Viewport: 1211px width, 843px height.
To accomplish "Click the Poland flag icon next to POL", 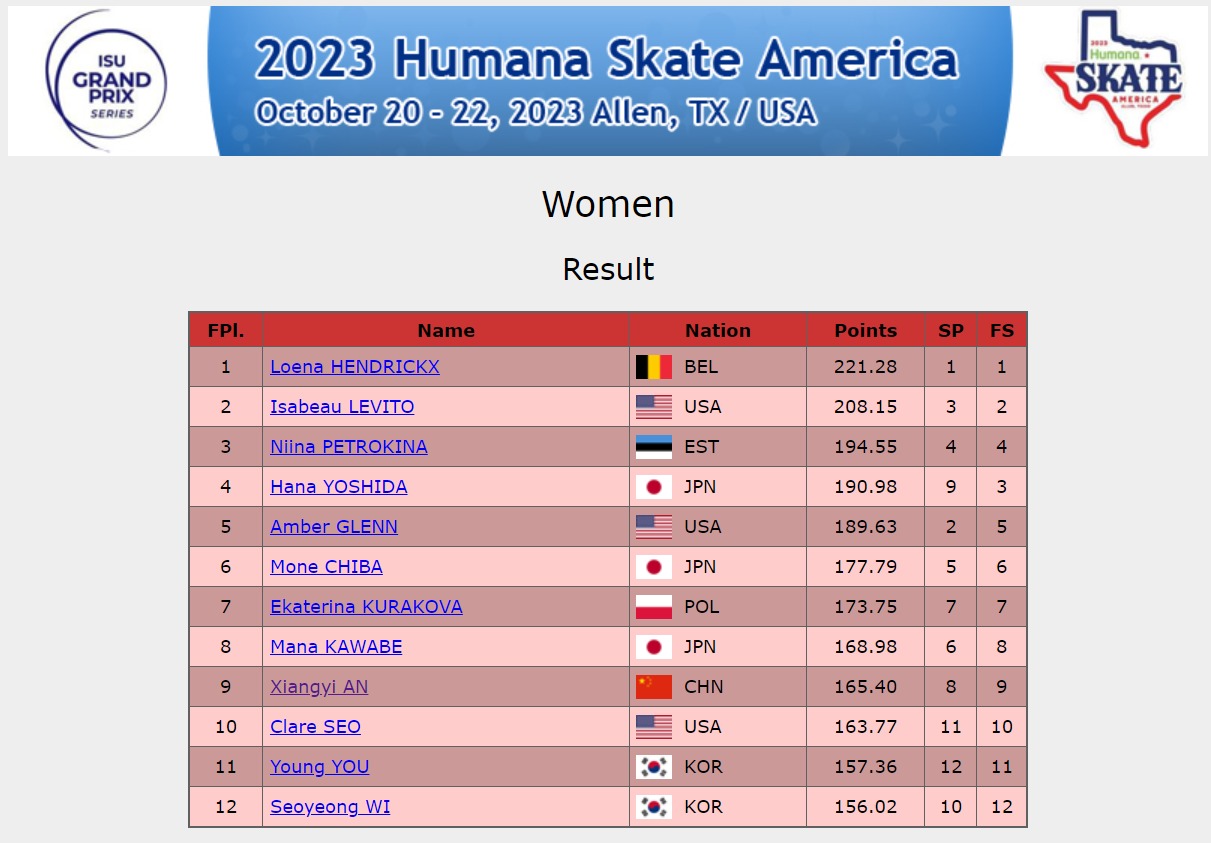I will tap(654, 607).
